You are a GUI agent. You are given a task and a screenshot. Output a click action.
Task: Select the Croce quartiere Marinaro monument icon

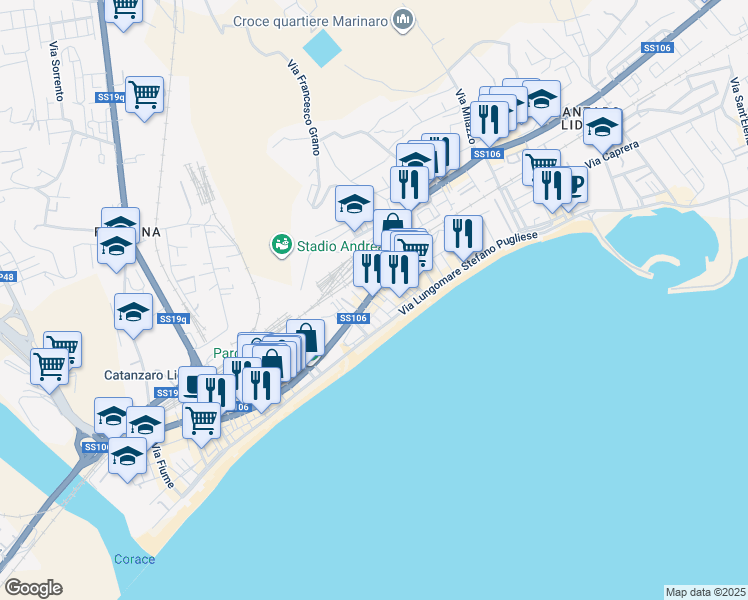pyautogui.click(x=403, y=21)
